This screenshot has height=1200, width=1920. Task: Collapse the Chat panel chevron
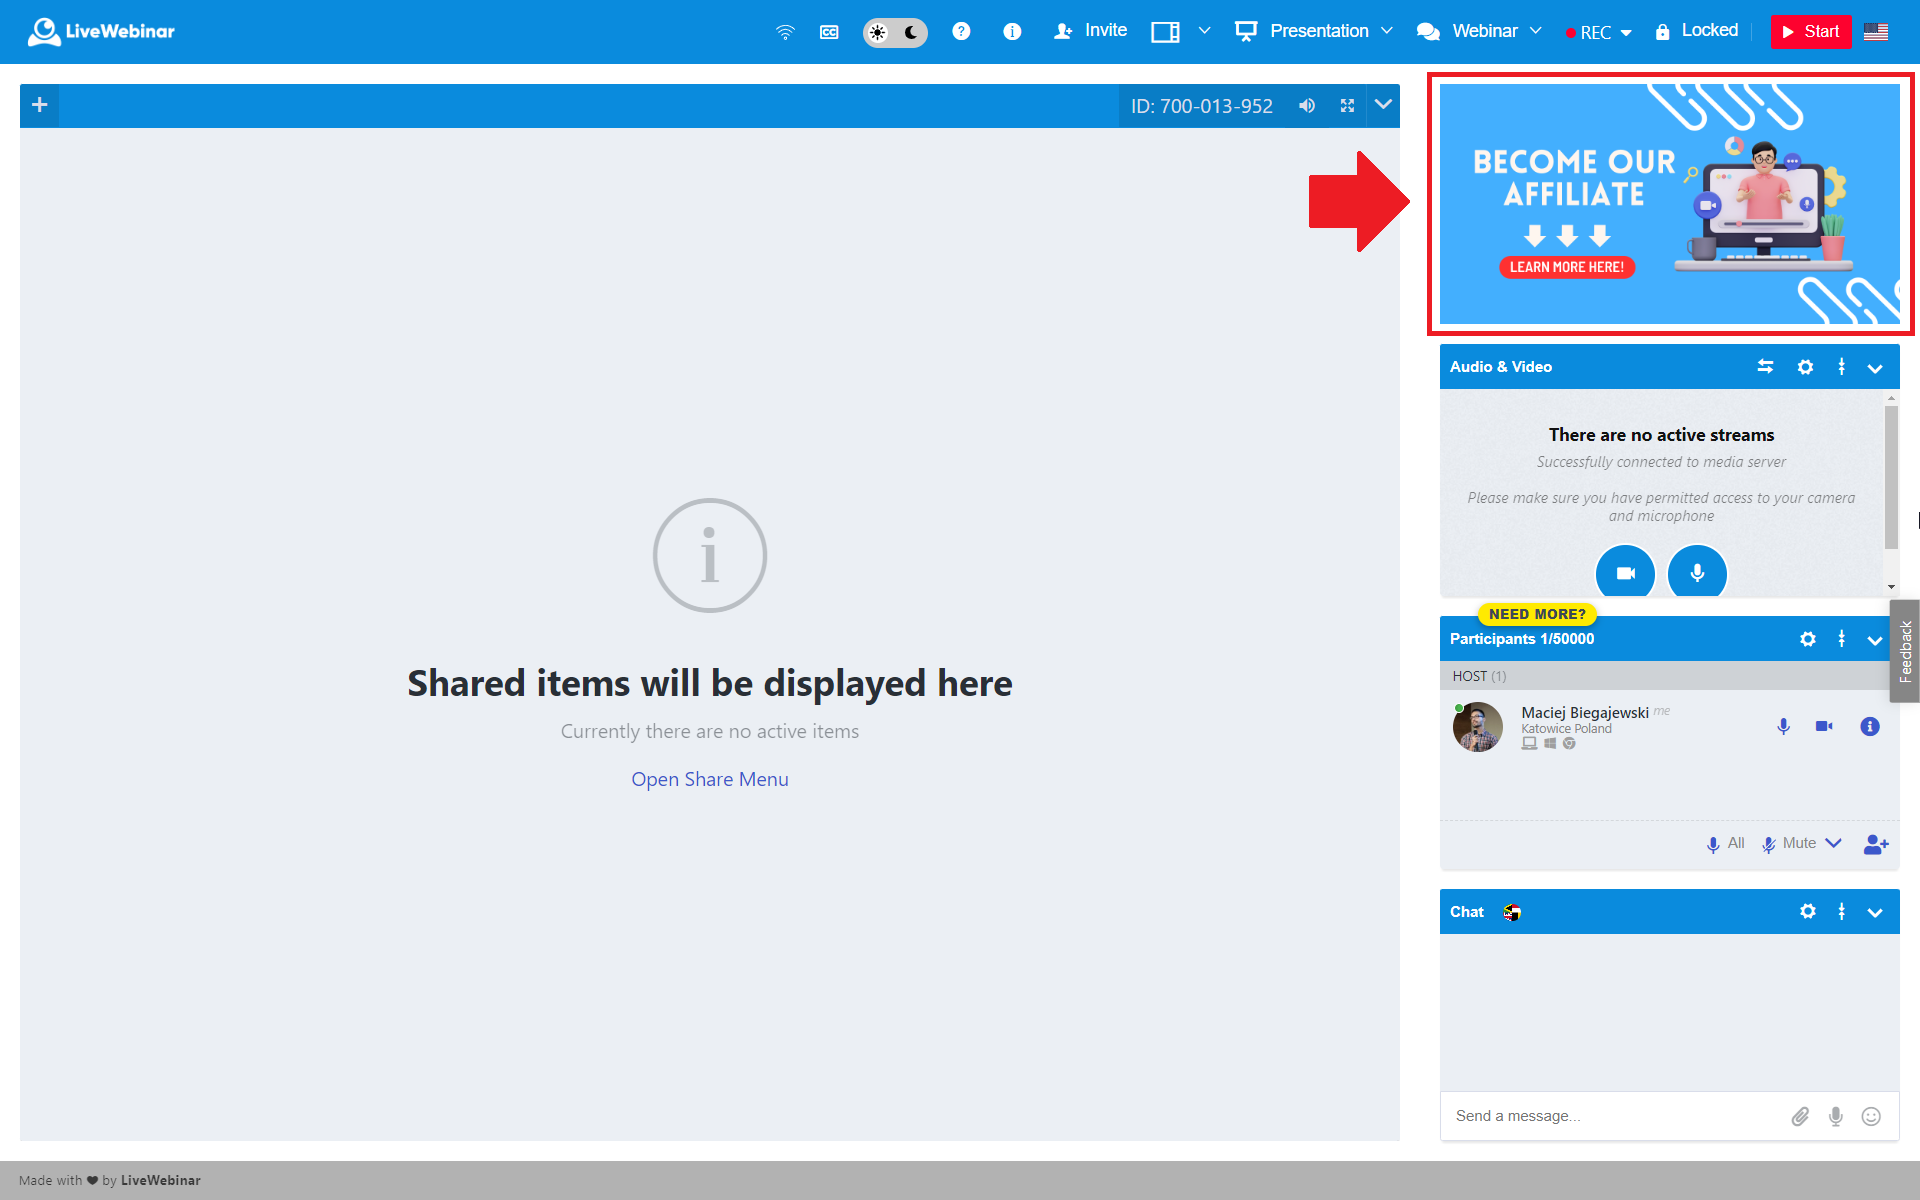click(x=1875, y=912)
